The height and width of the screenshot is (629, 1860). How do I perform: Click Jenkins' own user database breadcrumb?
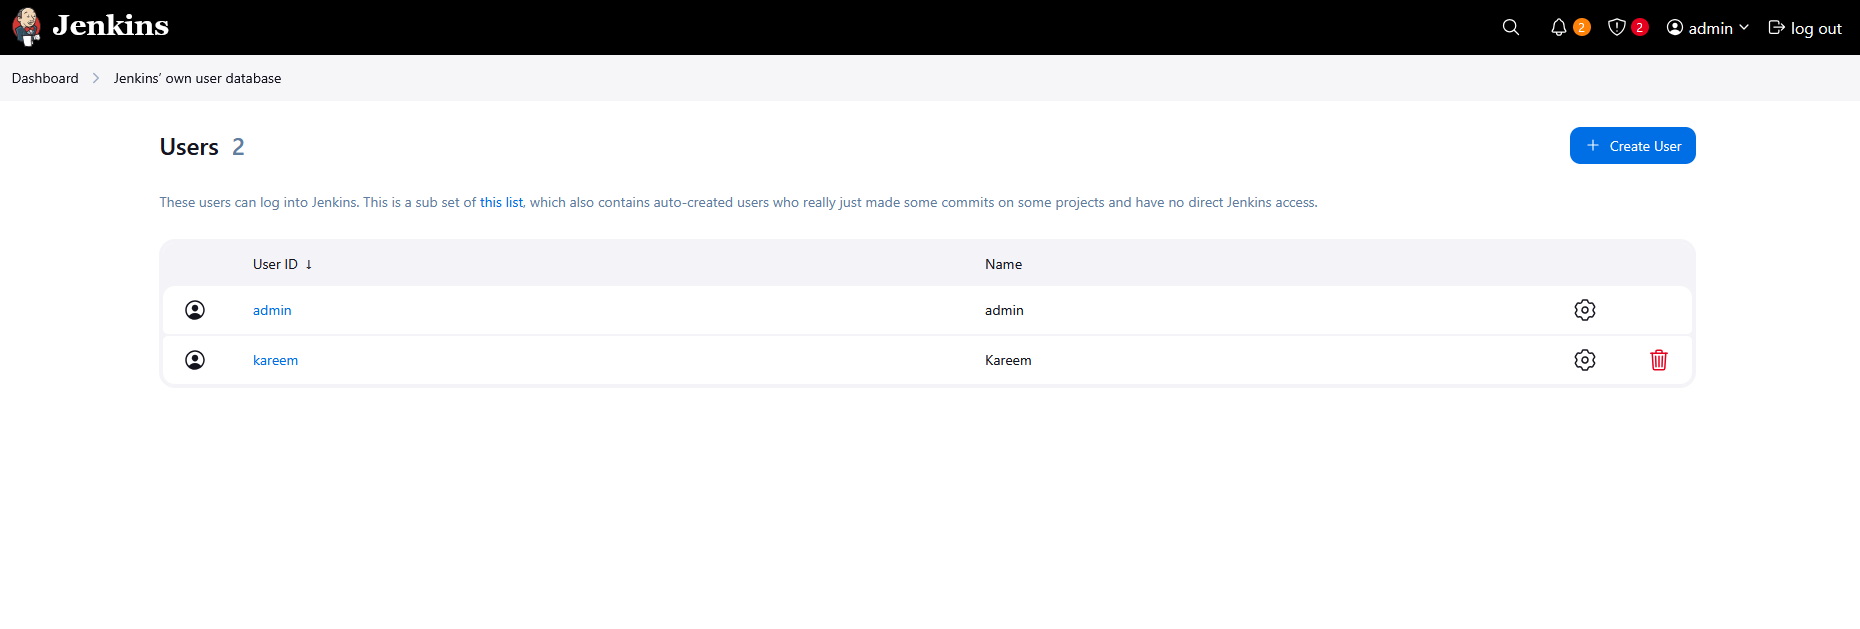pos(197,78)
